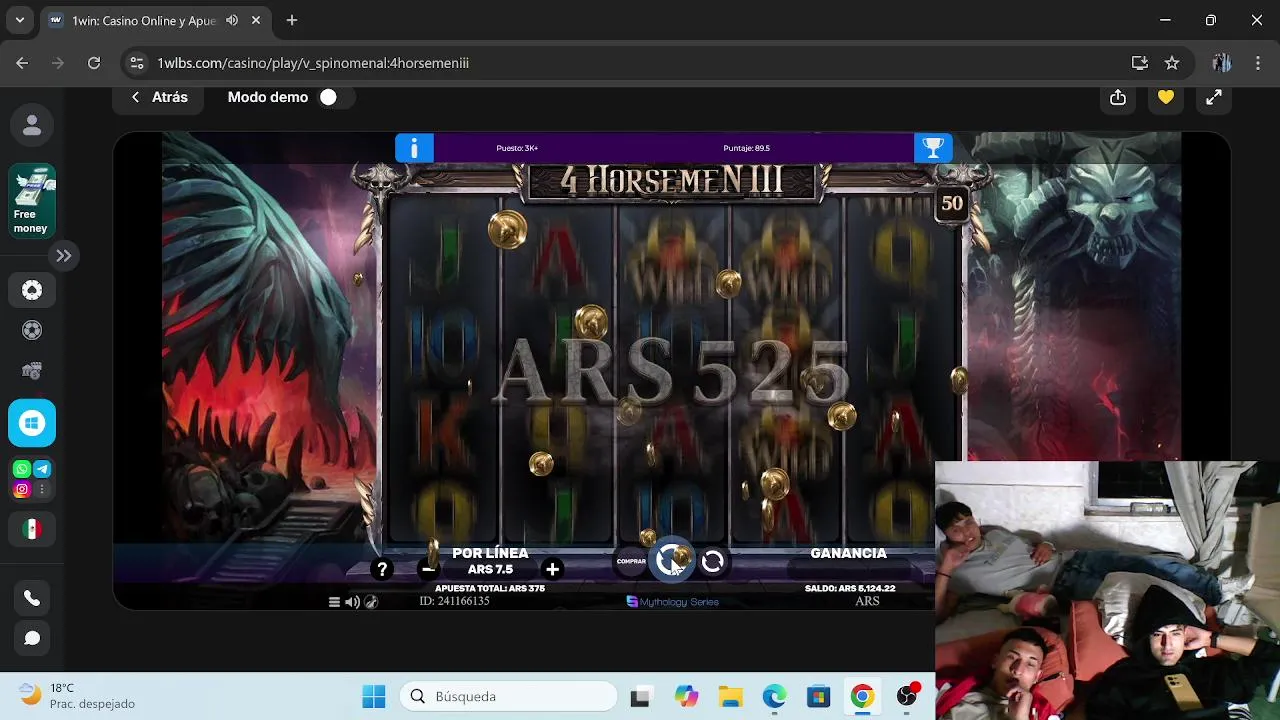The height and width of the screenshot is (720, 1280).
Task: Decrease bet per line with minus
Action: [428, 569]
